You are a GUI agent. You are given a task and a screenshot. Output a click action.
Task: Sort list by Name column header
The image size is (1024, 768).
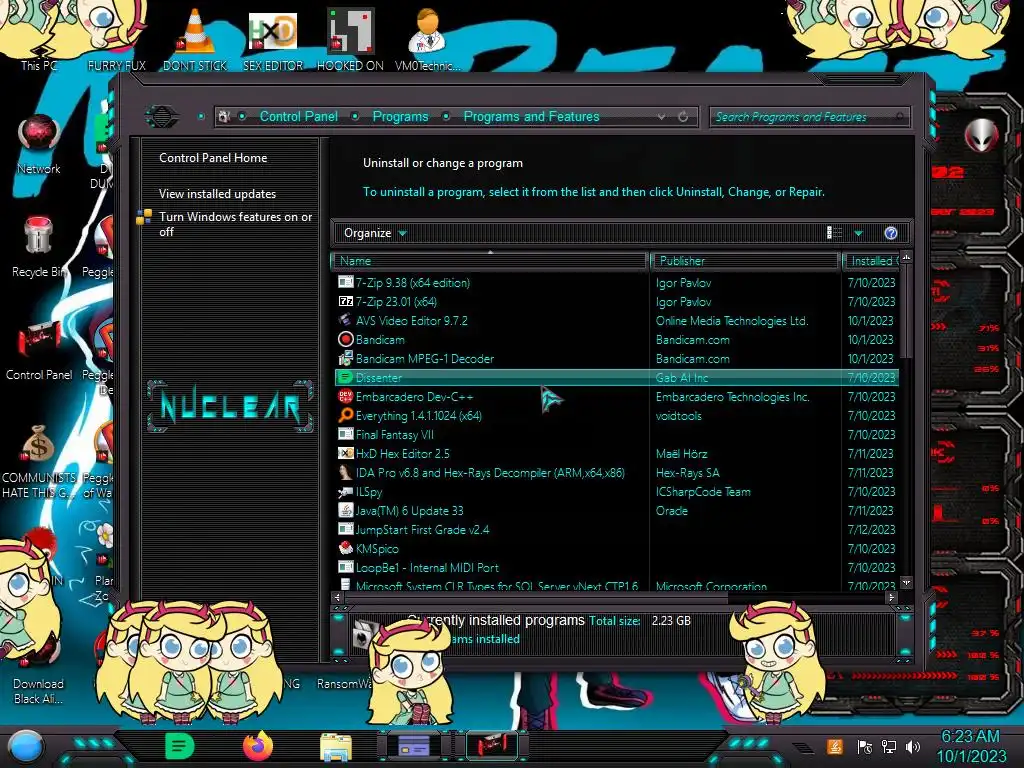[490, 261]
